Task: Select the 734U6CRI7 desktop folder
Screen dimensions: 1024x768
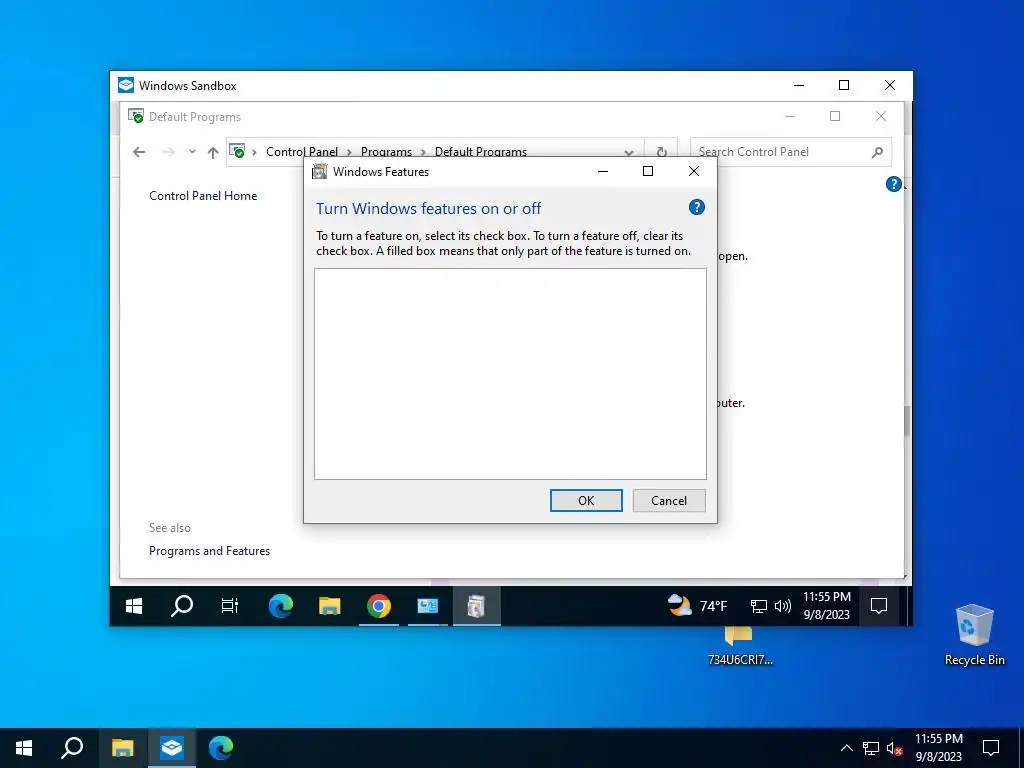Action: coord(740,647)
